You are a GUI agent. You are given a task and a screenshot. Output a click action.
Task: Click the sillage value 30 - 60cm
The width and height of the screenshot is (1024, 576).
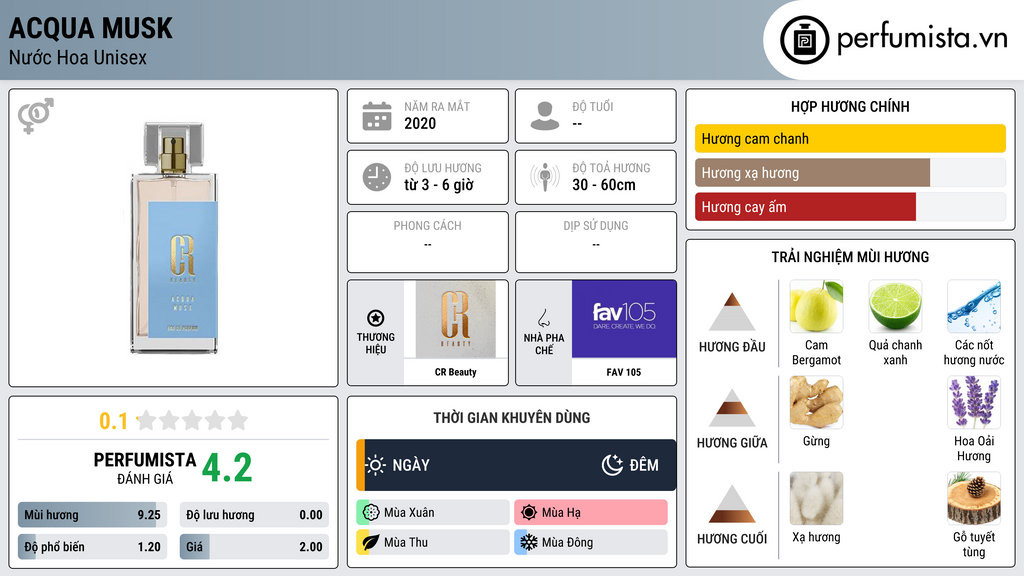pyautogui.click(x=604, y=185)
